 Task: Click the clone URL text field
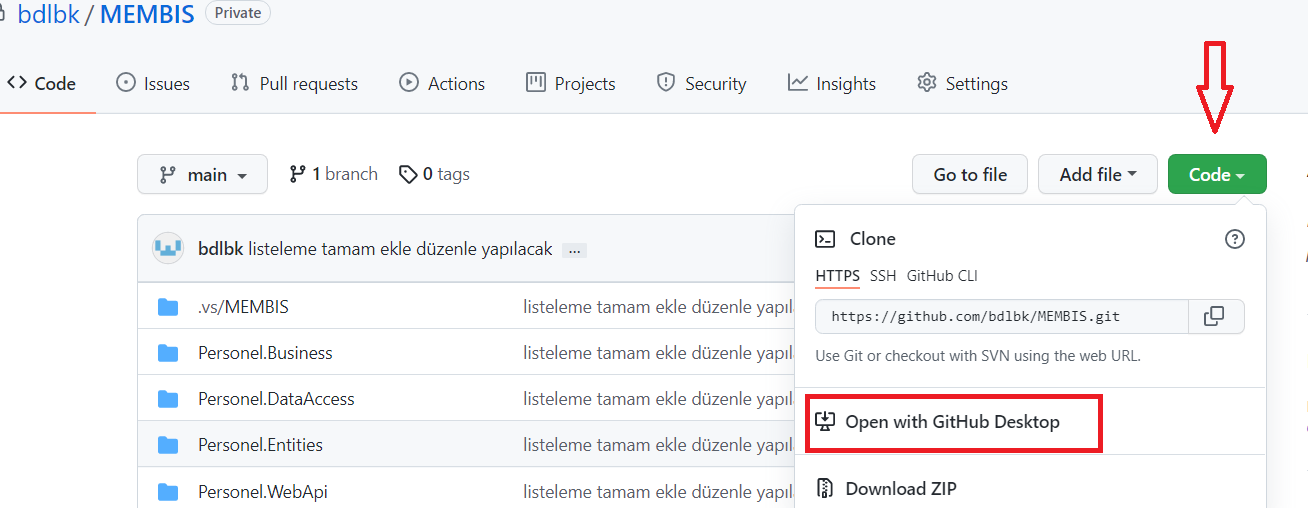point(1002,316)
